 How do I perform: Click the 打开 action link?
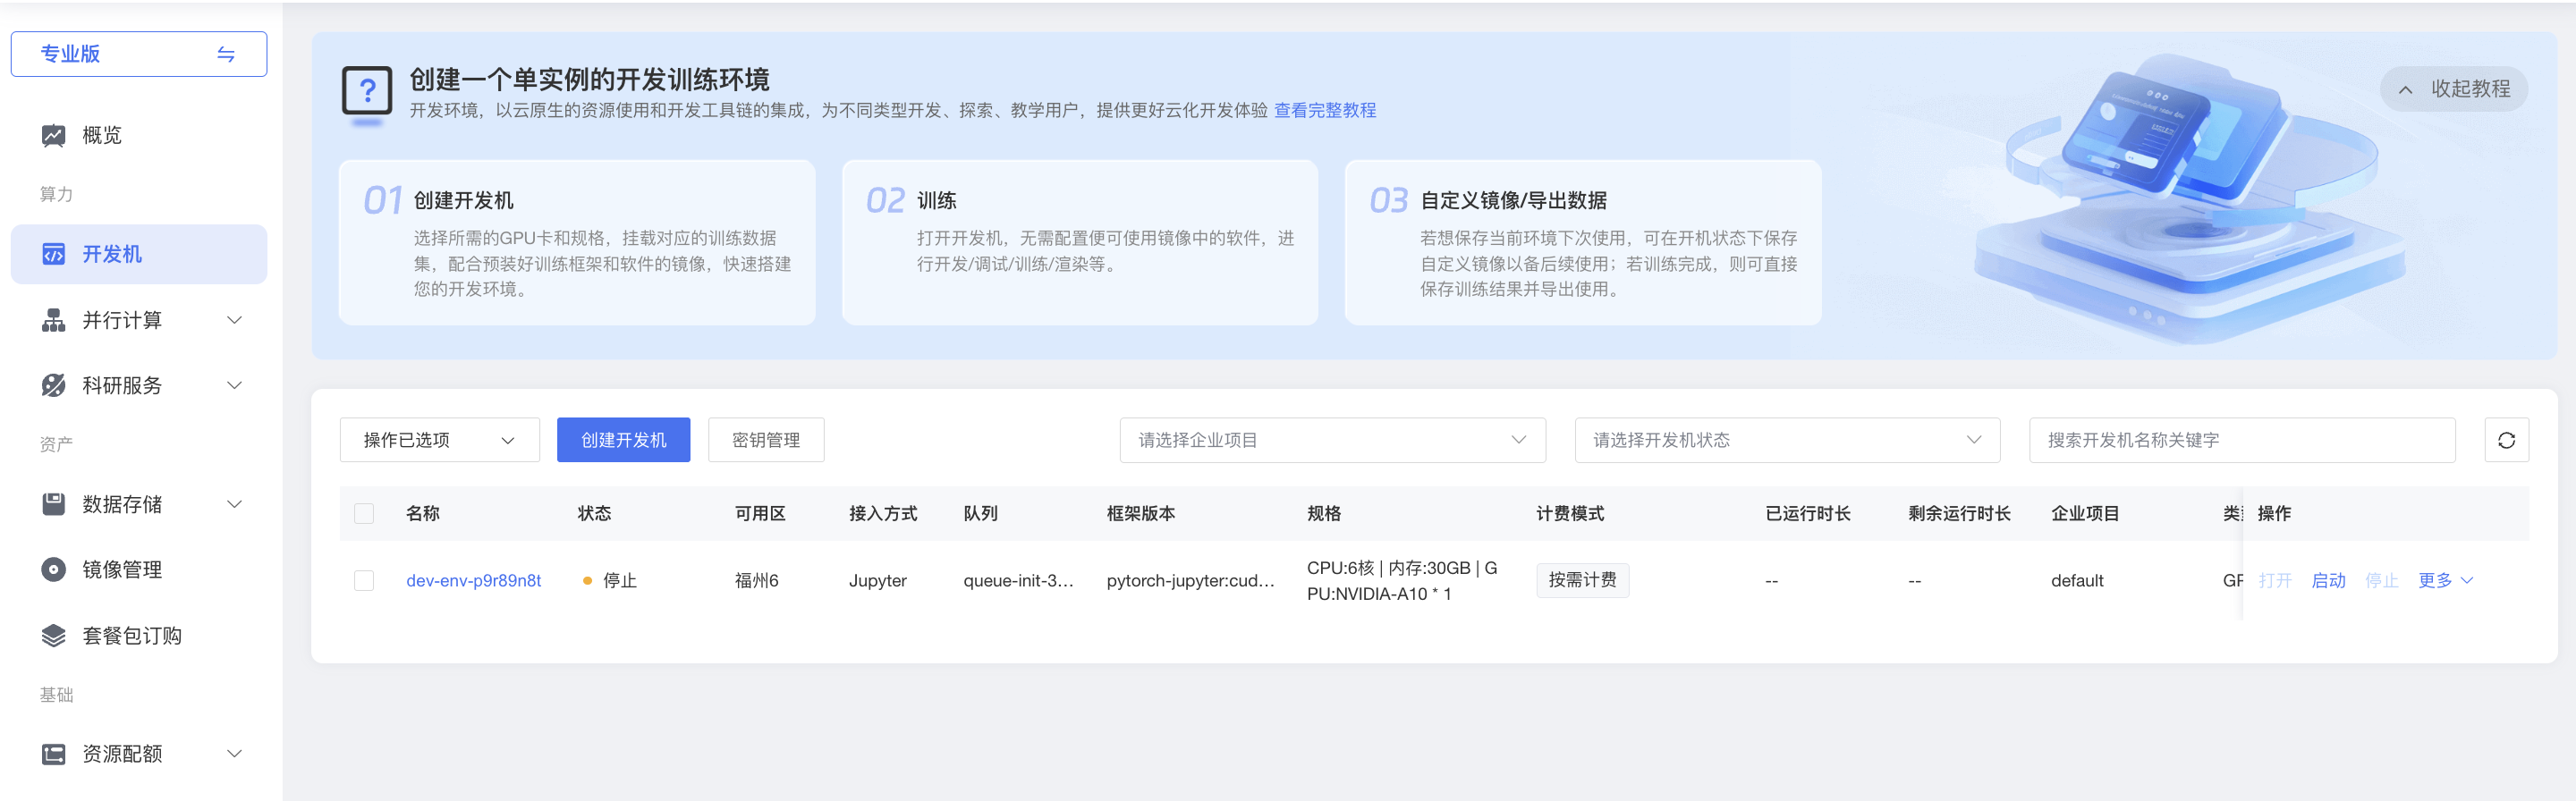click(2274, 580)
